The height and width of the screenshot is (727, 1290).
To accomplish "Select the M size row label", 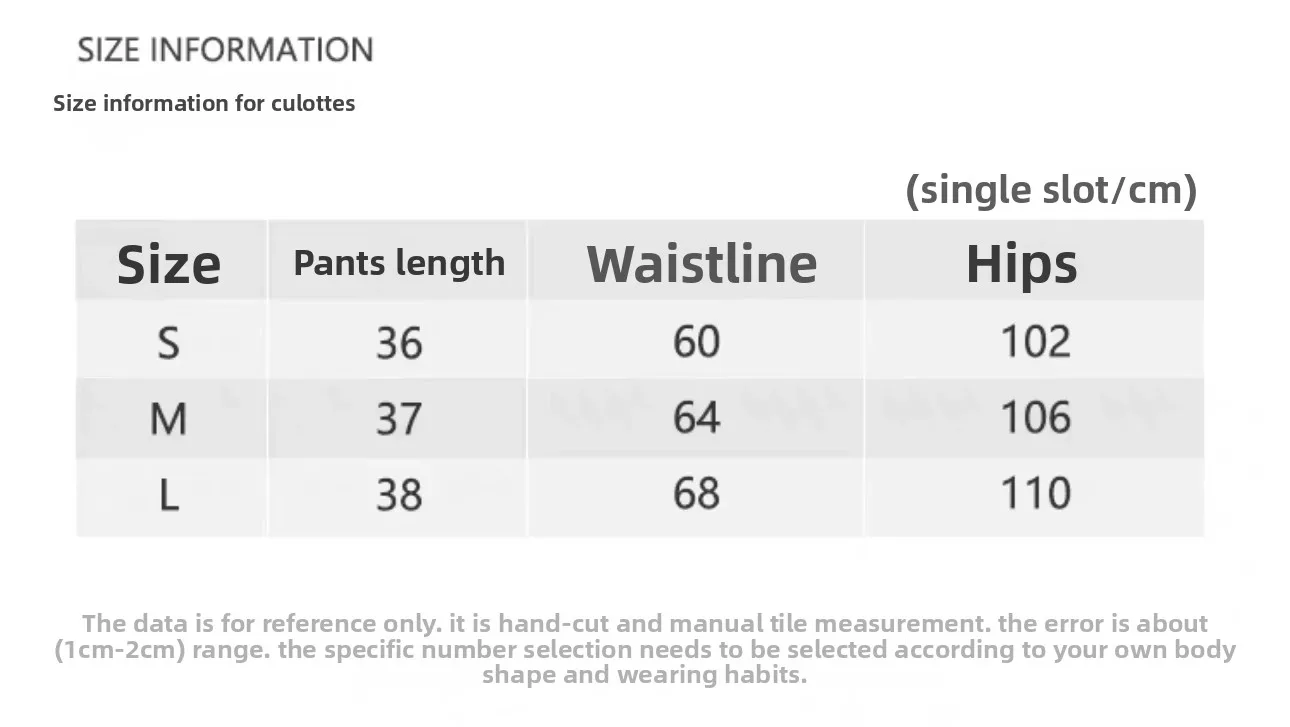I will [x=168, y=418].
